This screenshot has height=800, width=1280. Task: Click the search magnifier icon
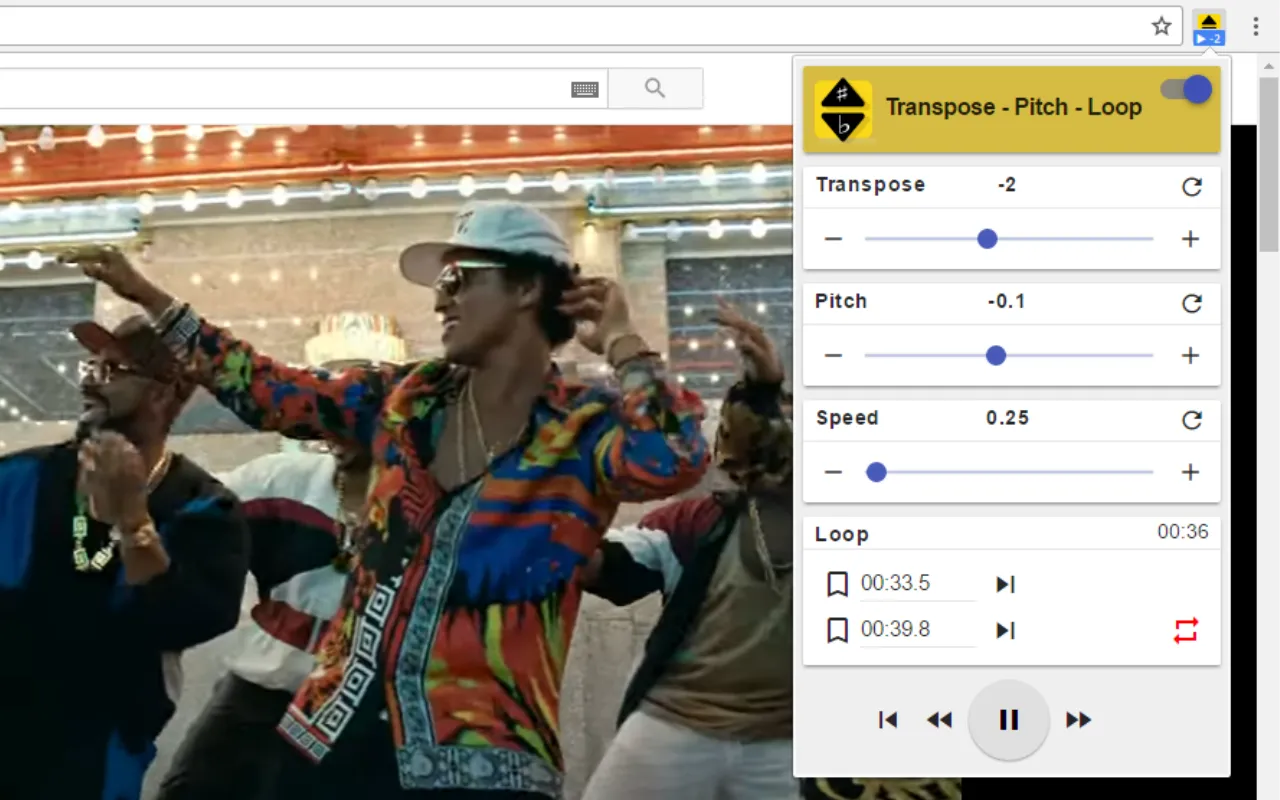(655, 89)
